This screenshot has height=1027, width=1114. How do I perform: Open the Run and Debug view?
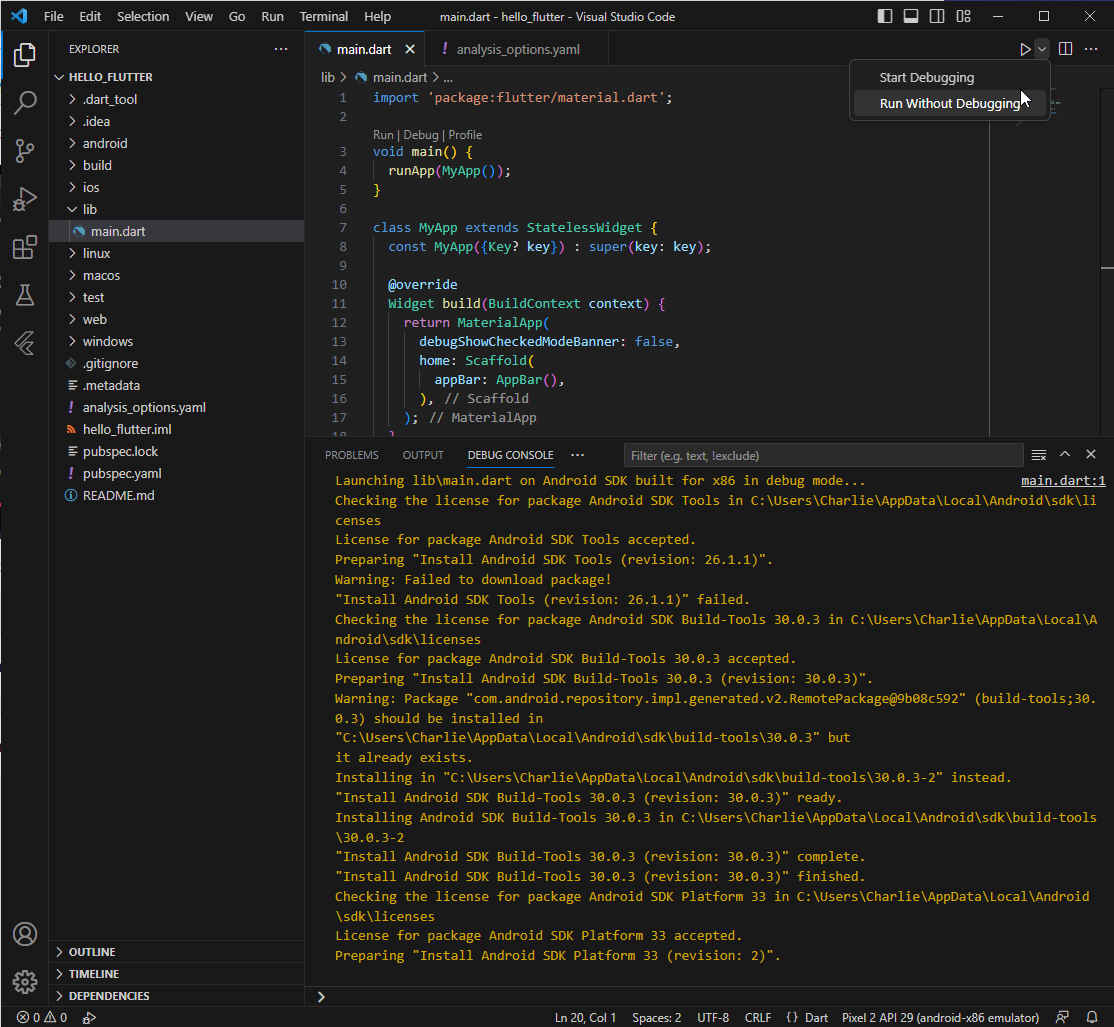(25, 199)
